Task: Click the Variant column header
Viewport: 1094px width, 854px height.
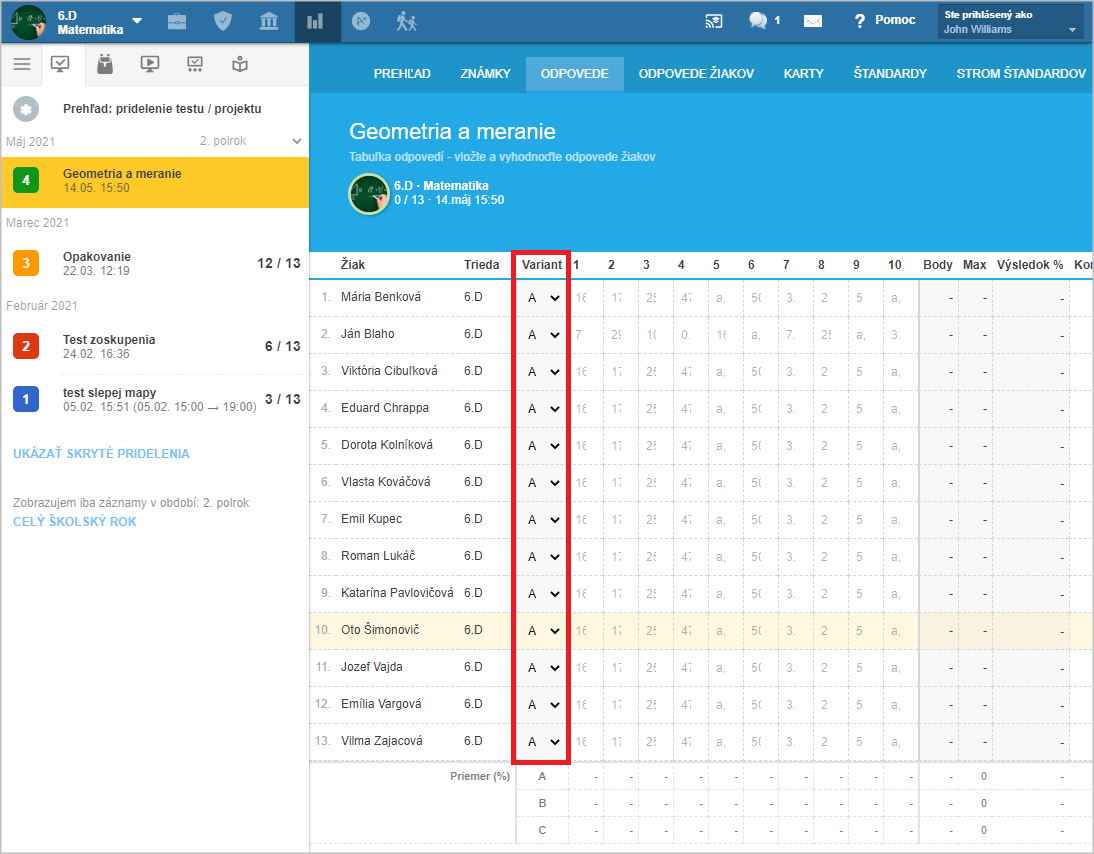Action: (x=541, y=264)
